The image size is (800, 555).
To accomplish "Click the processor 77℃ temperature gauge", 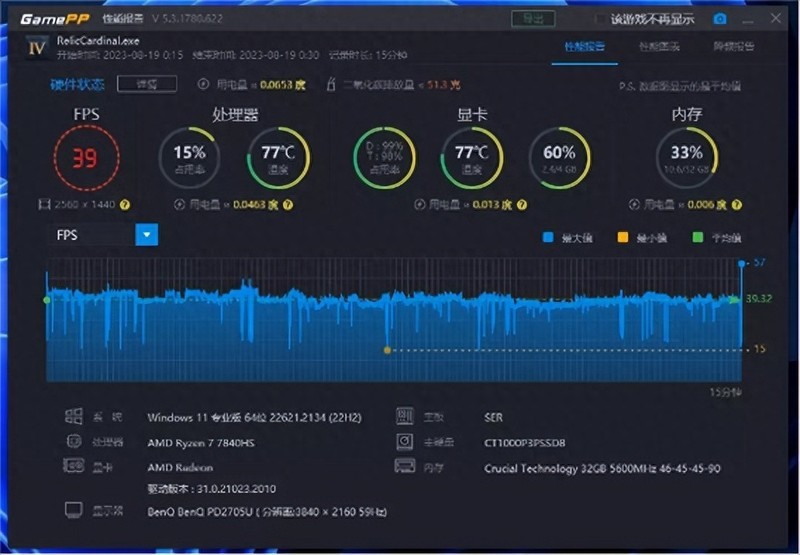I will [x=278, y=158].
